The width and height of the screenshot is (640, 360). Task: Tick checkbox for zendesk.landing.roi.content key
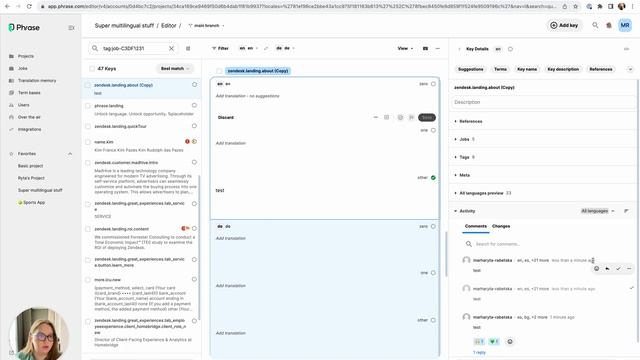88,229
